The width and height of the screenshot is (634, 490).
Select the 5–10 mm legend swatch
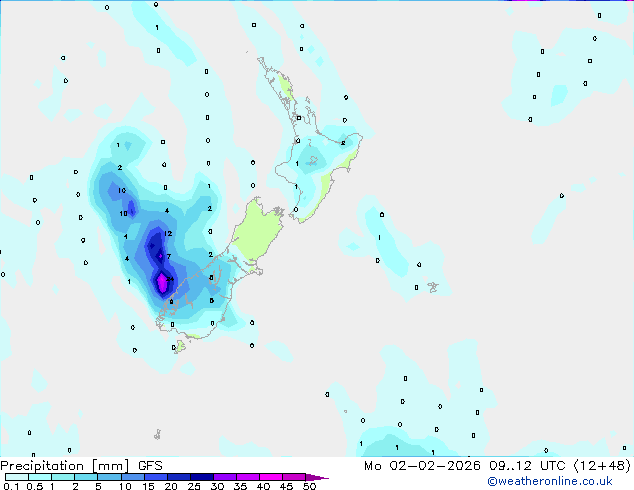[109, 477]
